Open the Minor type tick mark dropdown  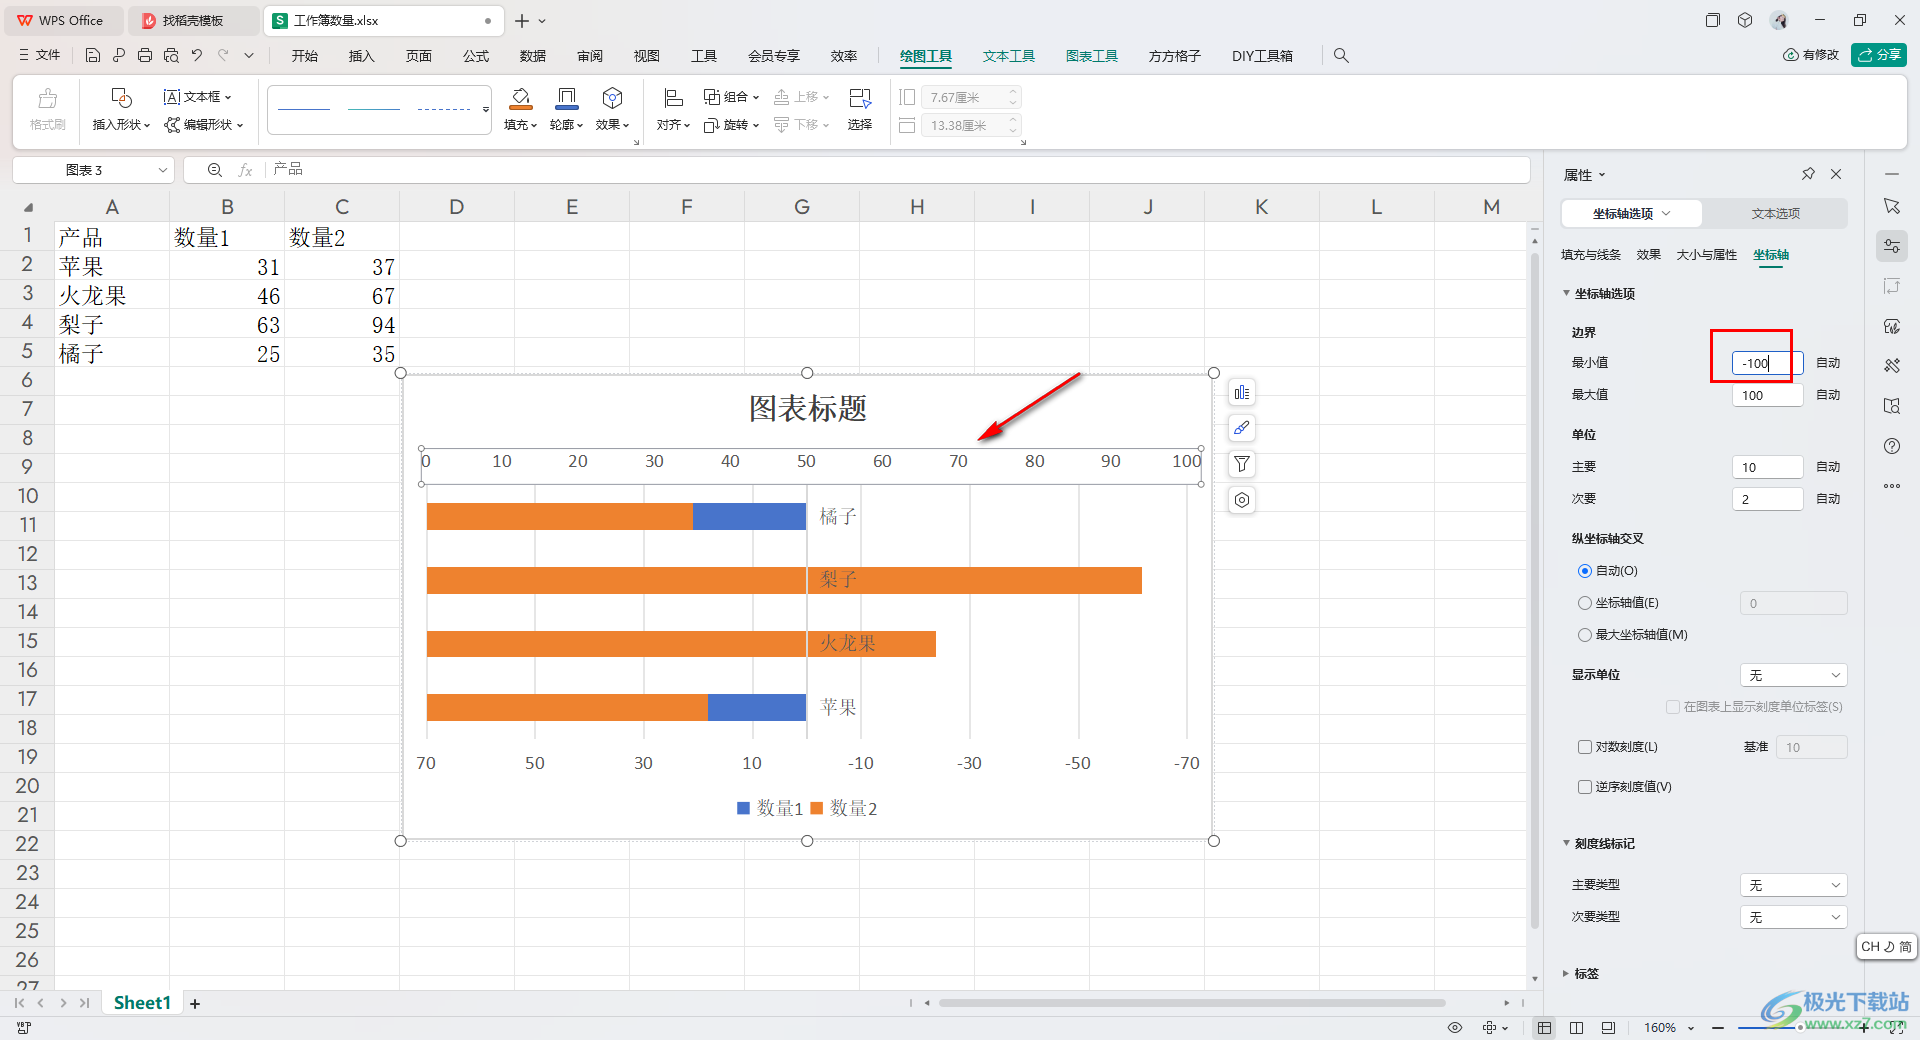(1794, 917)
